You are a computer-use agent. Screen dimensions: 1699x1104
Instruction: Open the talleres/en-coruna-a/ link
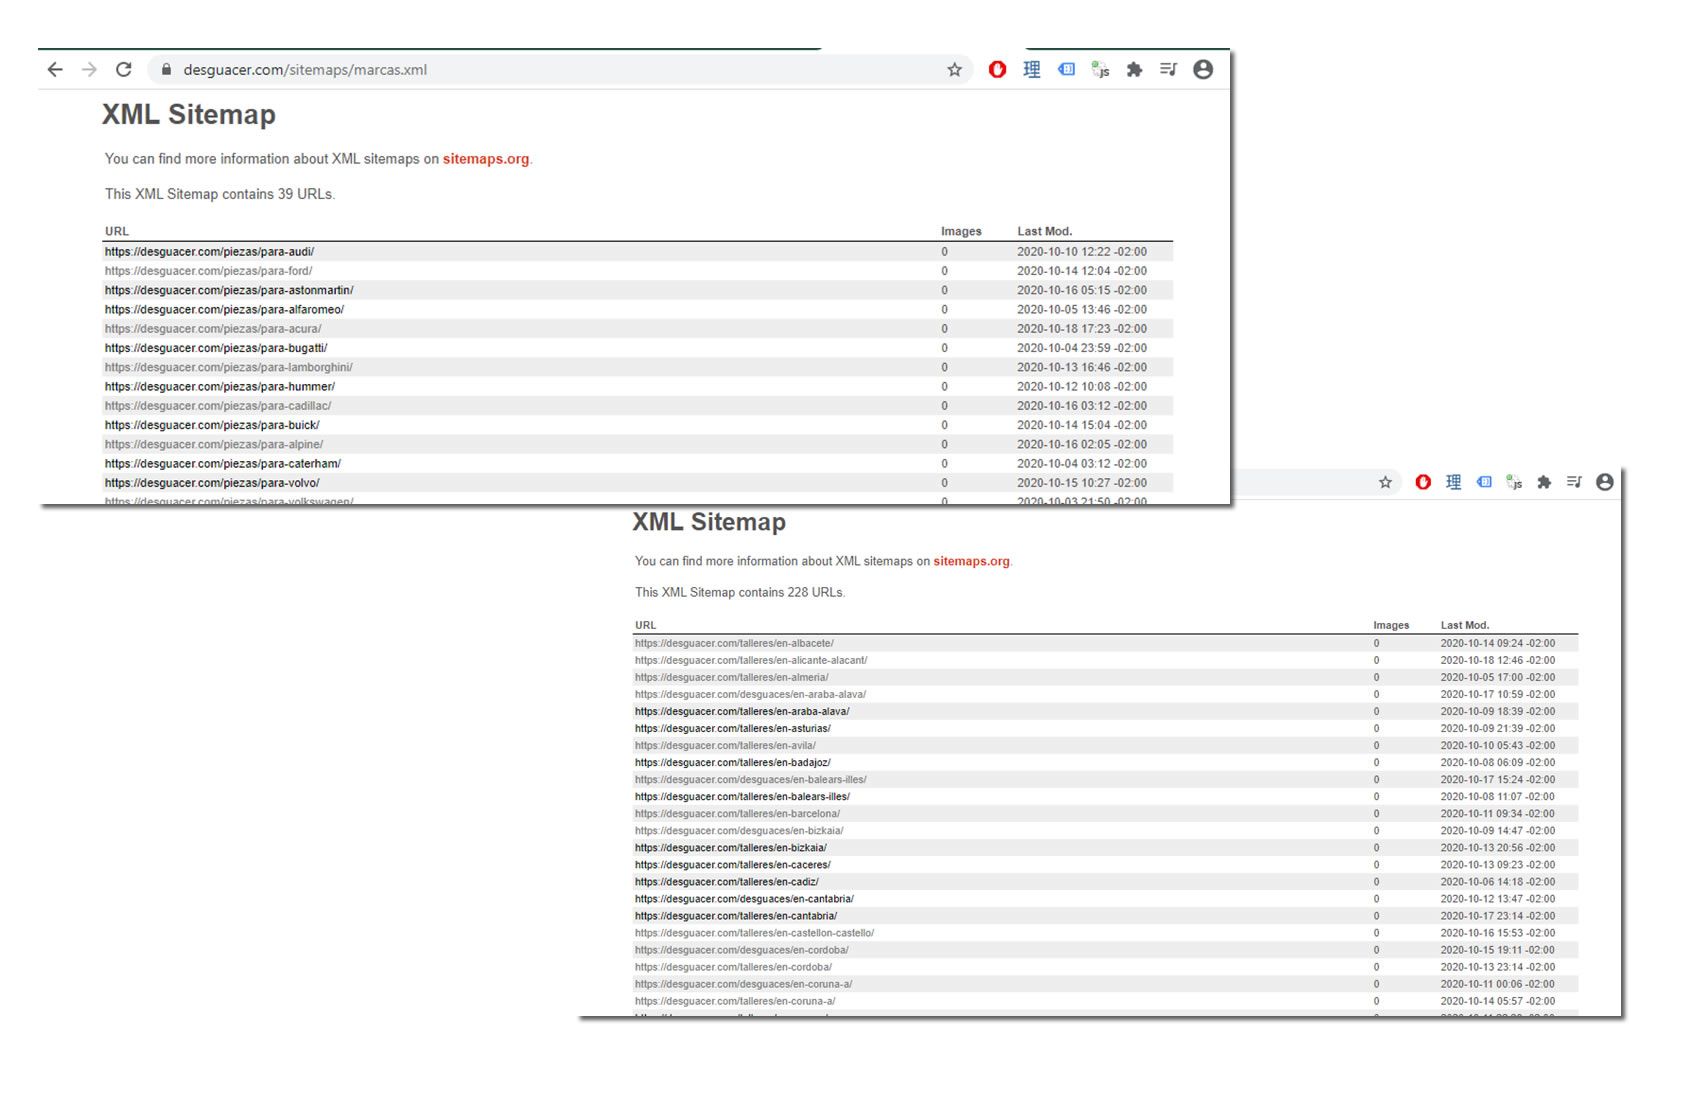point(735,1000)
